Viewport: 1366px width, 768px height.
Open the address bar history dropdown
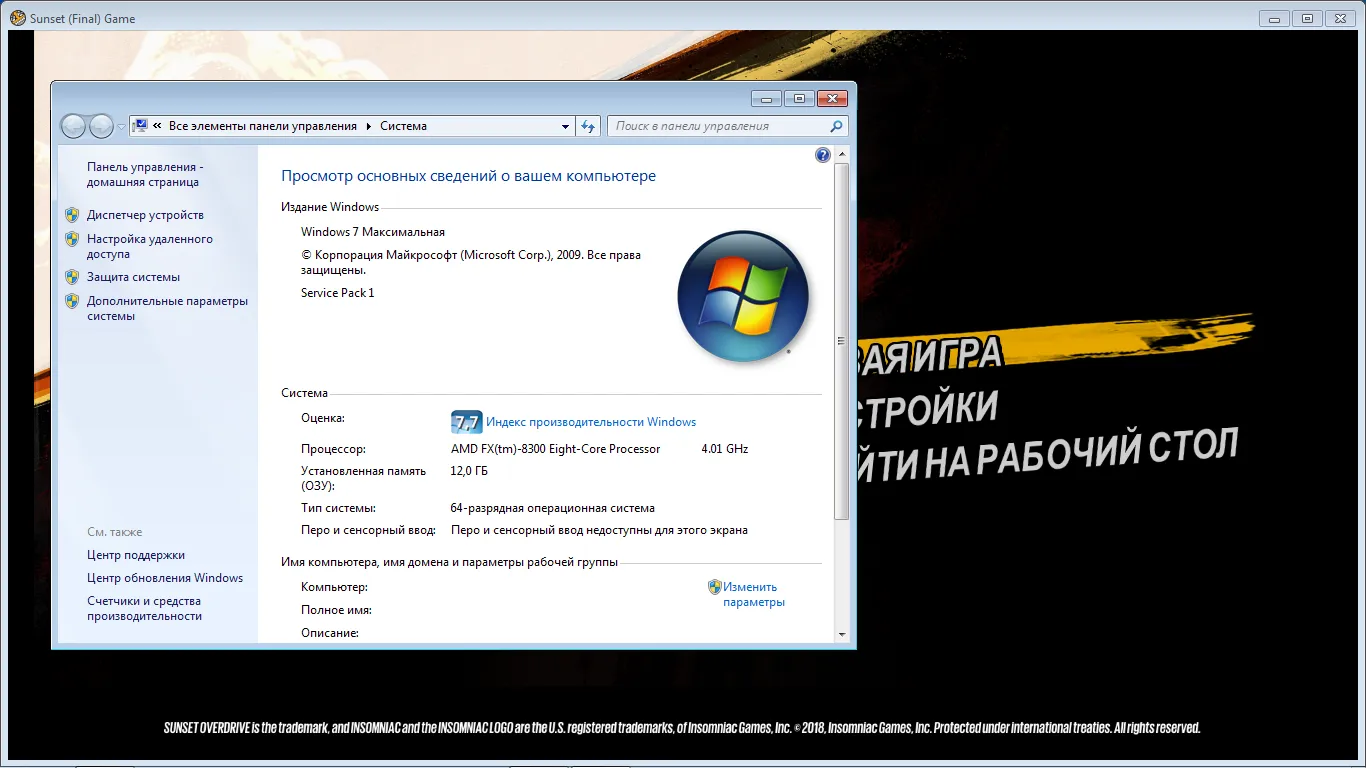(566, 126)
